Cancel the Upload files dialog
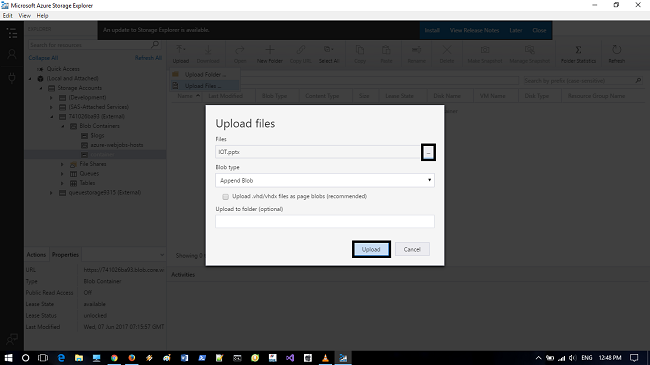The image size is (650, 365). pos(412,249)
